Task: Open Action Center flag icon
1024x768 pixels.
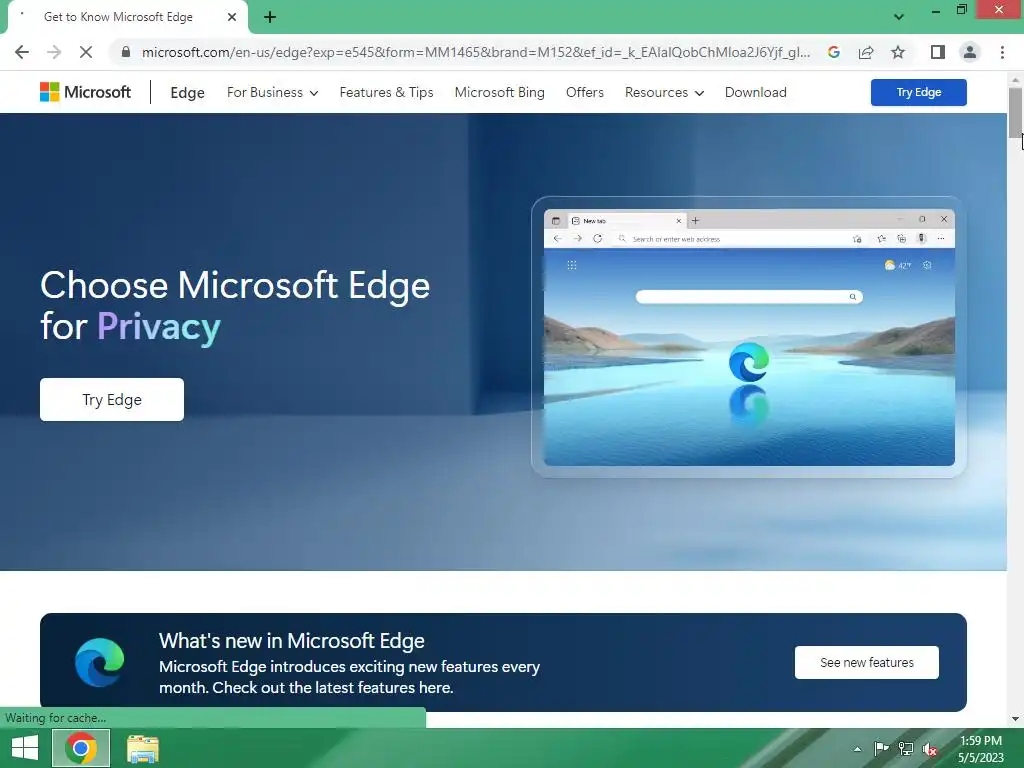Action: [x=881, y=749]
